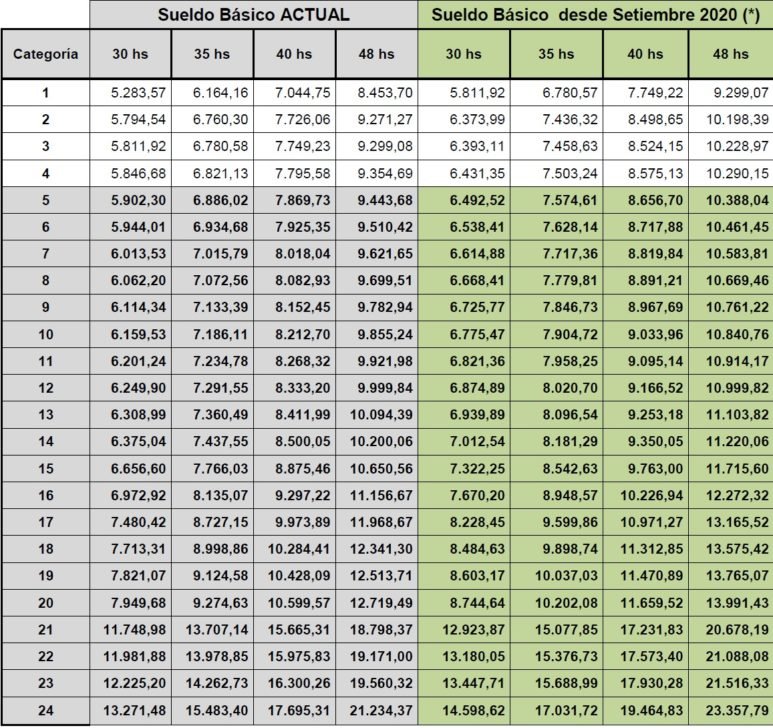Select the grey 40 hs column header
This screenshot has width=773, height=728.
click(294, 54)
